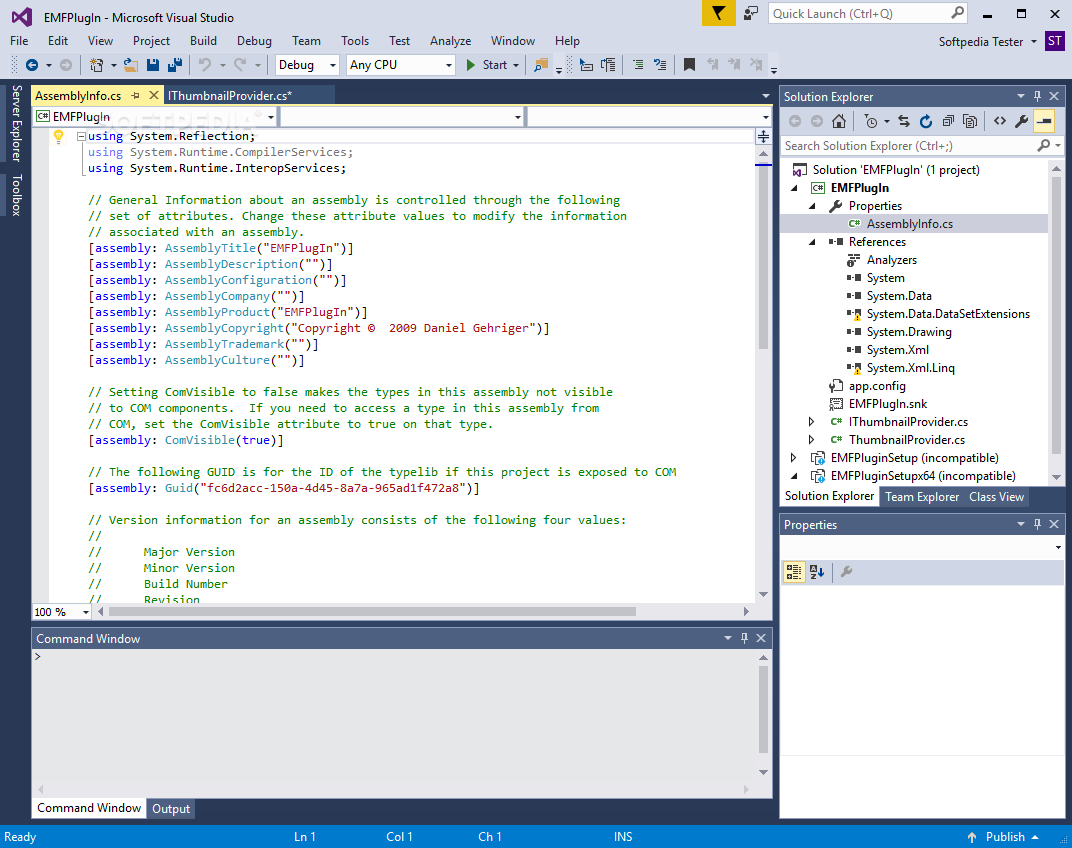Click the Find in Files icon
Screen dimensions: 1072x848
click(541, 65)
